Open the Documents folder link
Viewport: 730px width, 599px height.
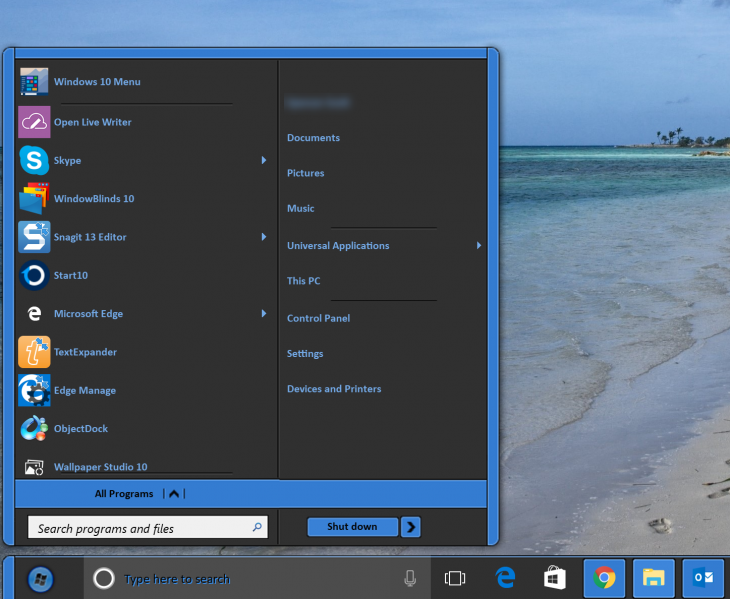[x=313, y=138]
